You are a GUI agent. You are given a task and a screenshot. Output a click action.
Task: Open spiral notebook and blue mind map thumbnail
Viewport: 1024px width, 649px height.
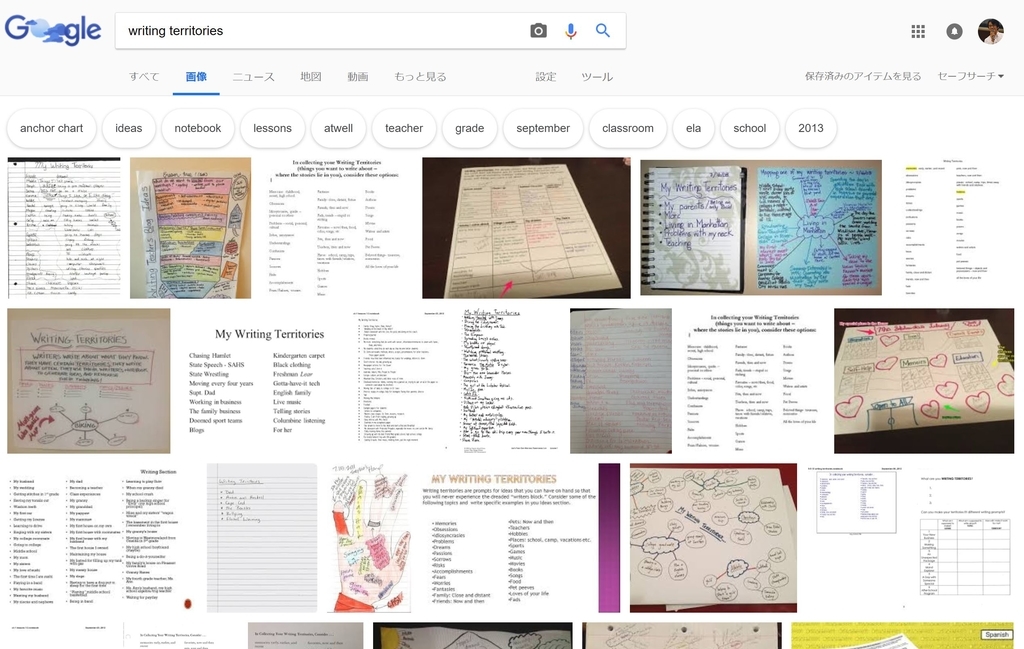coord(761,228)
